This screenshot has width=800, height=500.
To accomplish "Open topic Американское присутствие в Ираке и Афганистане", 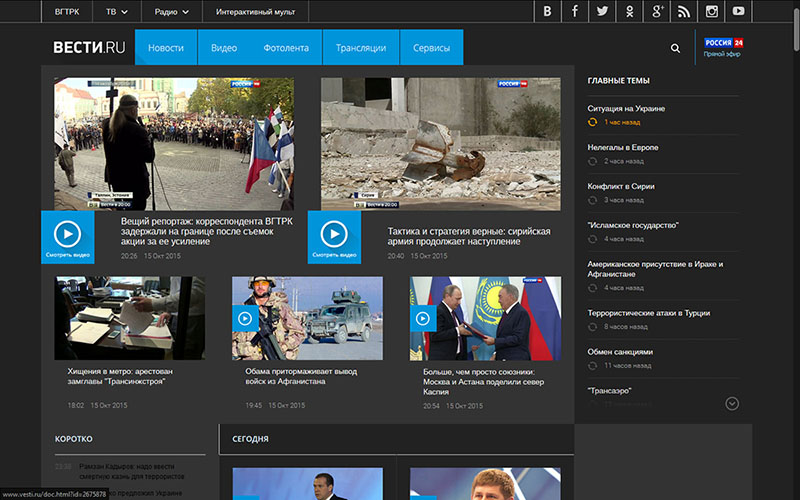I will coord(655,269).
